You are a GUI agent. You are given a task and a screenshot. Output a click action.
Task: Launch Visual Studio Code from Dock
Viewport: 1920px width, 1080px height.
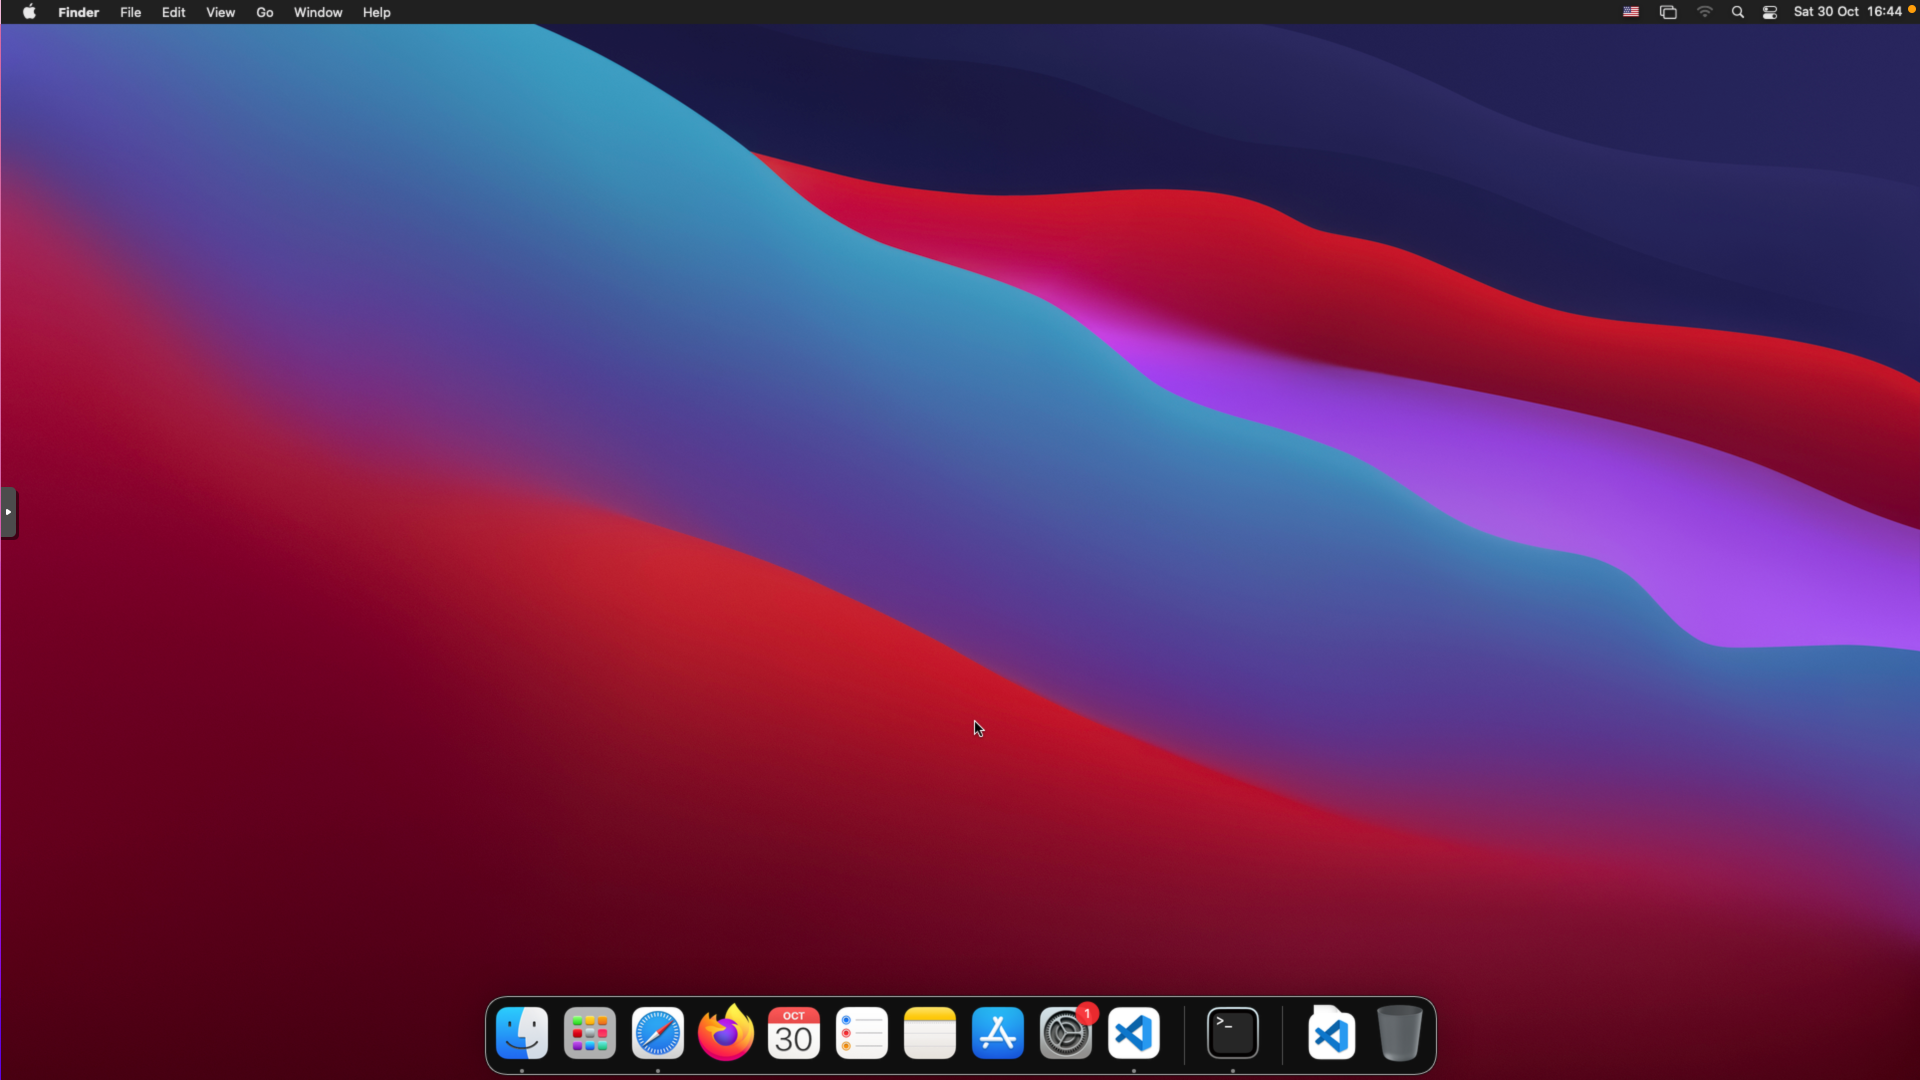[1134, 1033]
